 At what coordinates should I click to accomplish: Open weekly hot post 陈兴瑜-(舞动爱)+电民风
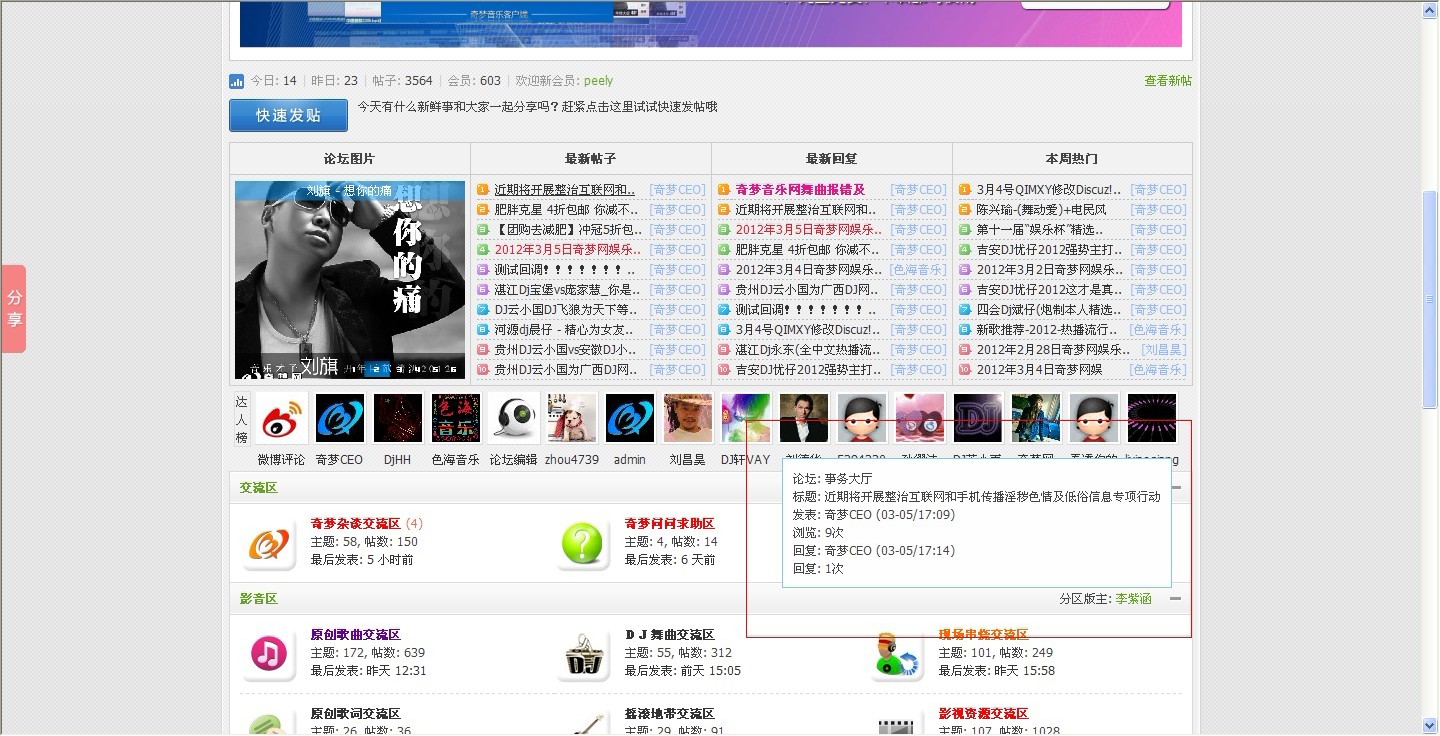[x=1042, y=210]
